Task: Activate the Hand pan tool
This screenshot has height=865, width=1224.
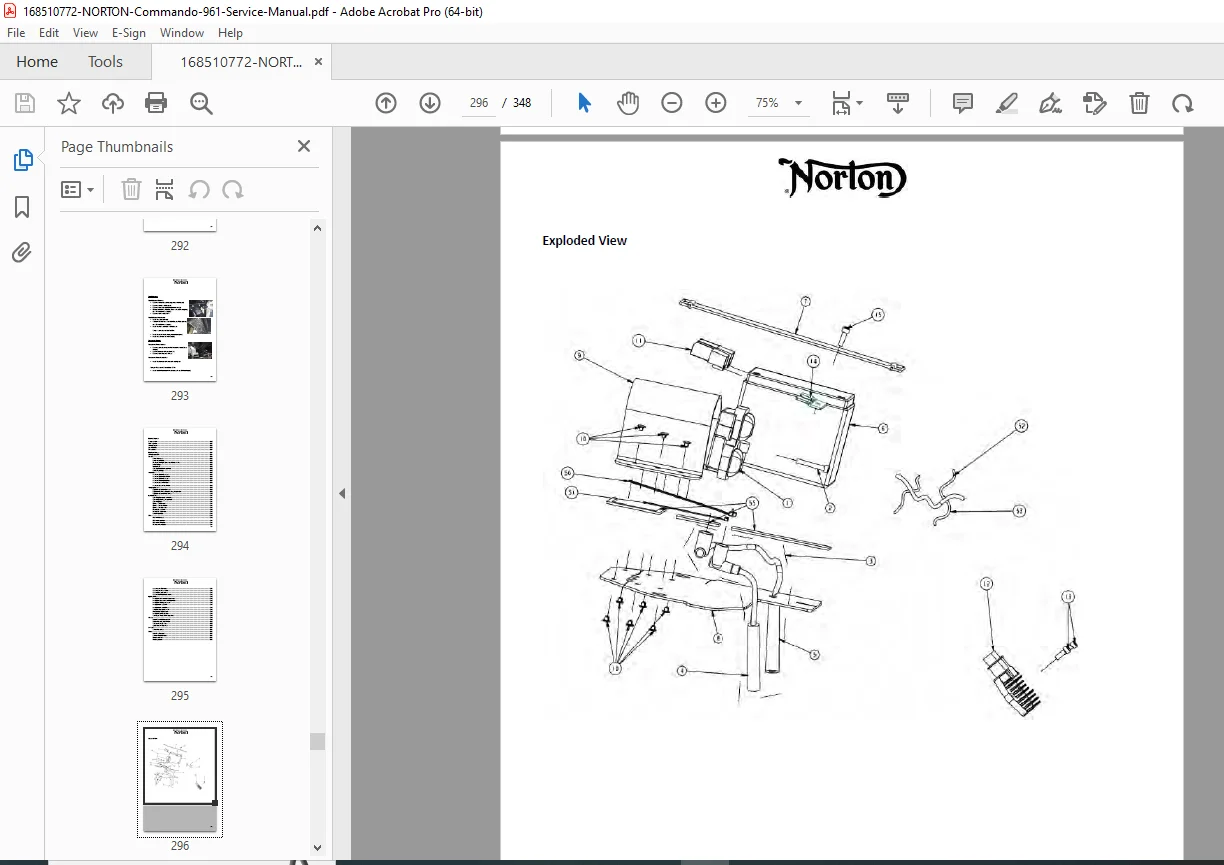Action: [x=628, y=103]
